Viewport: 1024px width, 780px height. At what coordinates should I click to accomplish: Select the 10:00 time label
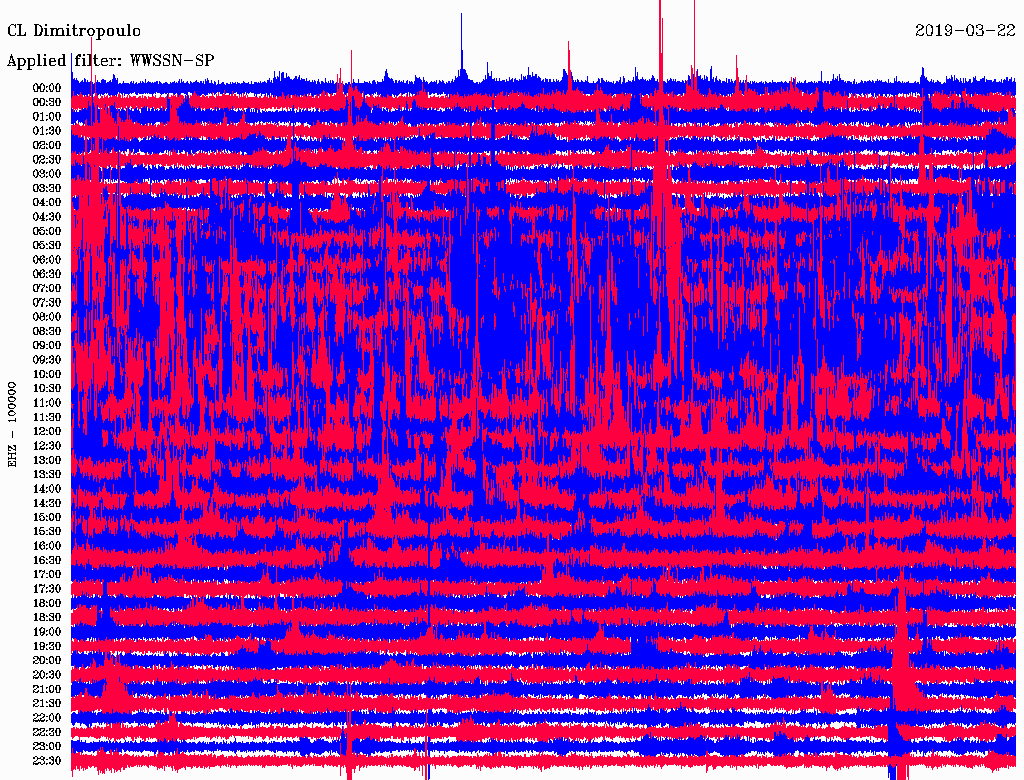point(47,374)
